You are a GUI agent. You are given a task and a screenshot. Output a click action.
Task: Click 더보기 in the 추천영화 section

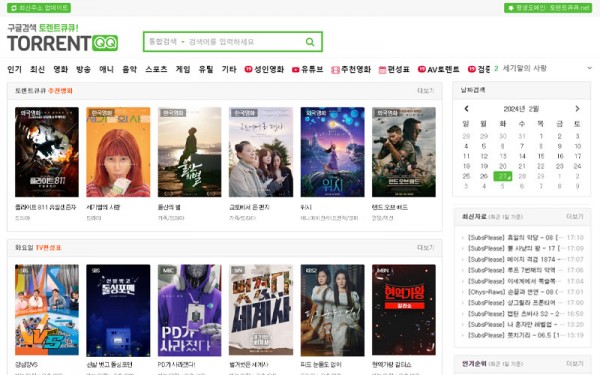point(425,91)
